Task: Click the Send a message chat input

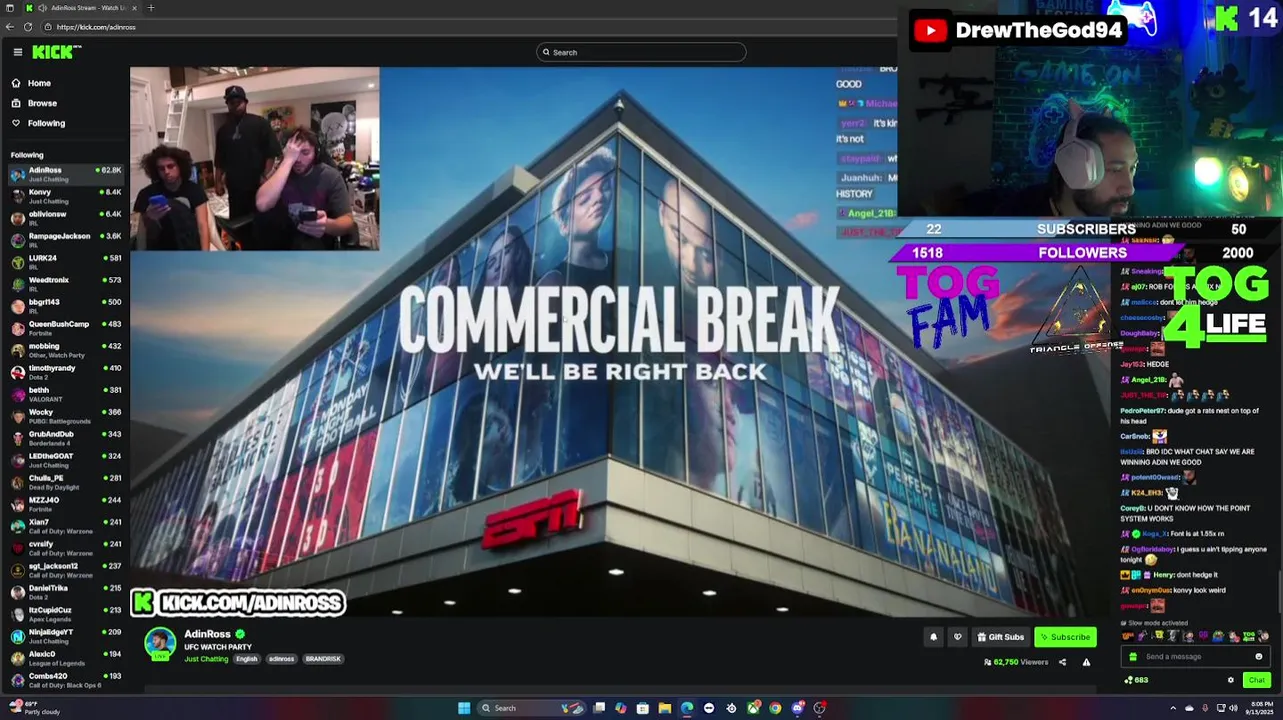Action: click(1195, 657)
